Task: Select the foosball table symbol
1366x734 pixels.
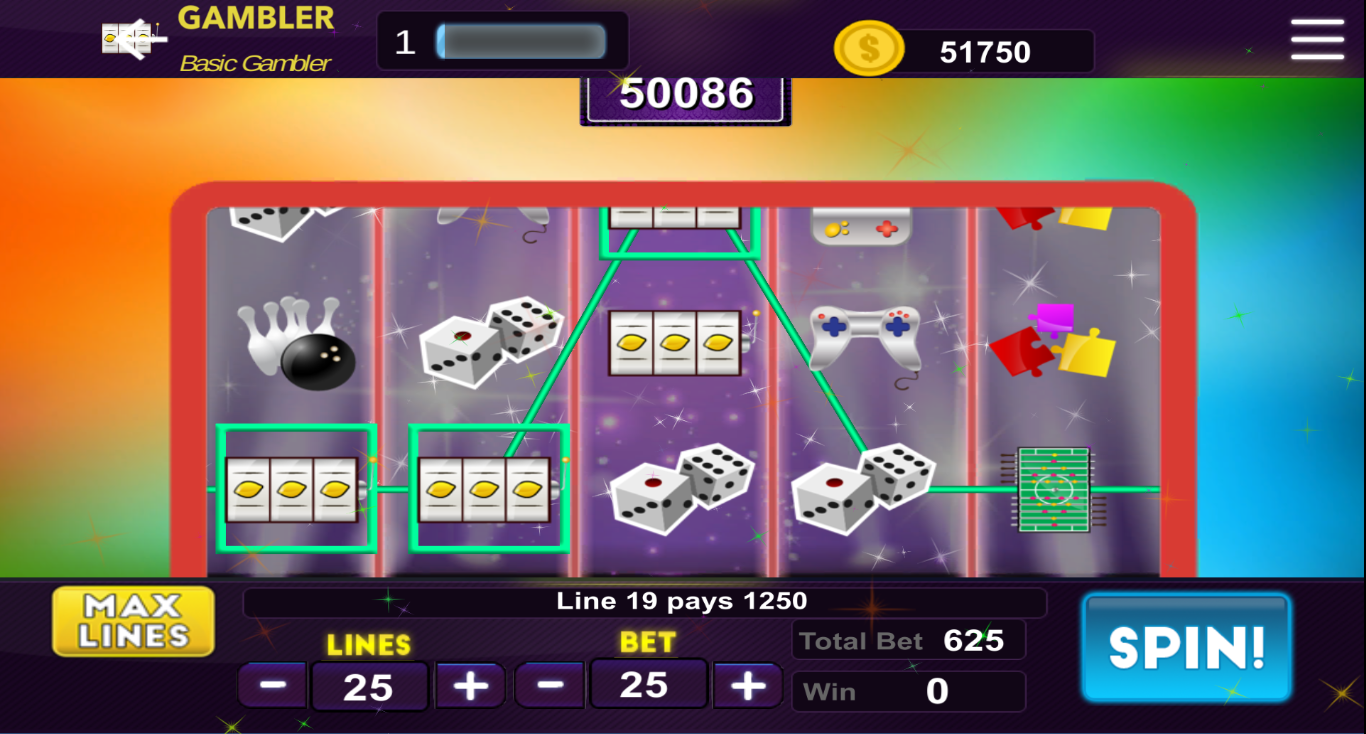Action: tap(1054, 489)
